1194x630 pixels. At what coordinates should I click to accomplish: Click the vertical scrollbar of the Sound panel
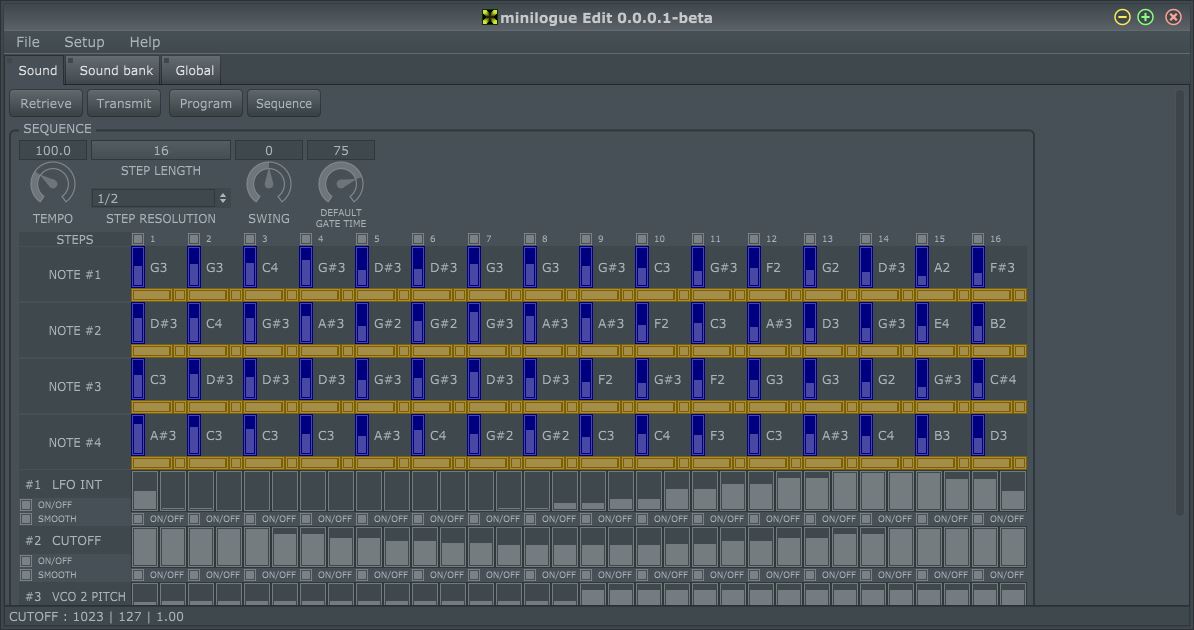click(x=1180, y=305)
